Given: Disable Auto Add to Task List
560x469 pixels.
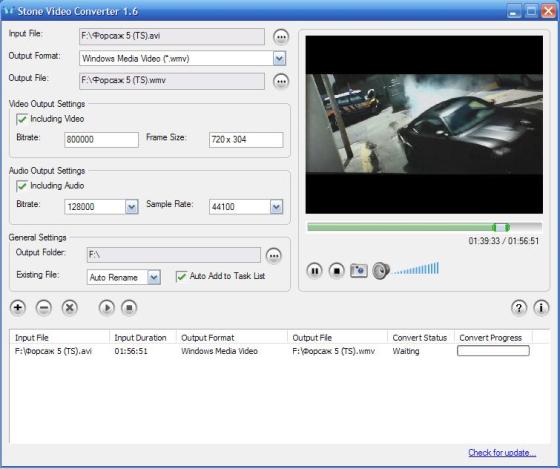Looking at the screenshot, I should pos(181,276).
